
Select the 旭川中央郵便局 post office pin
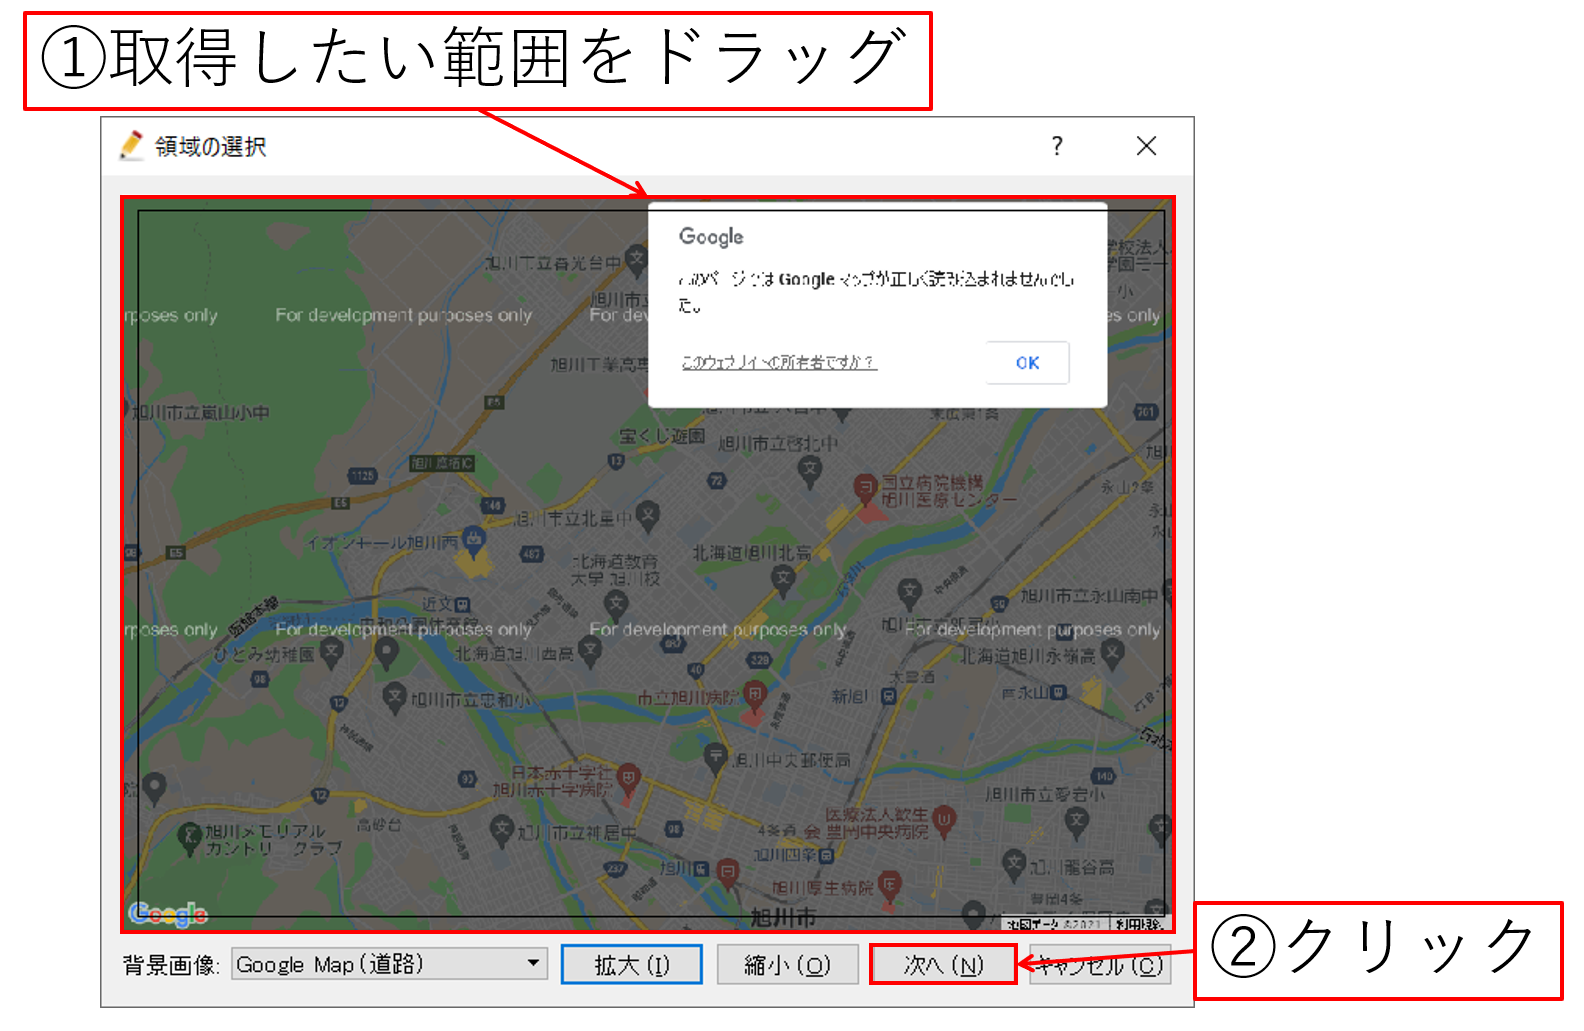click(714, 757)
